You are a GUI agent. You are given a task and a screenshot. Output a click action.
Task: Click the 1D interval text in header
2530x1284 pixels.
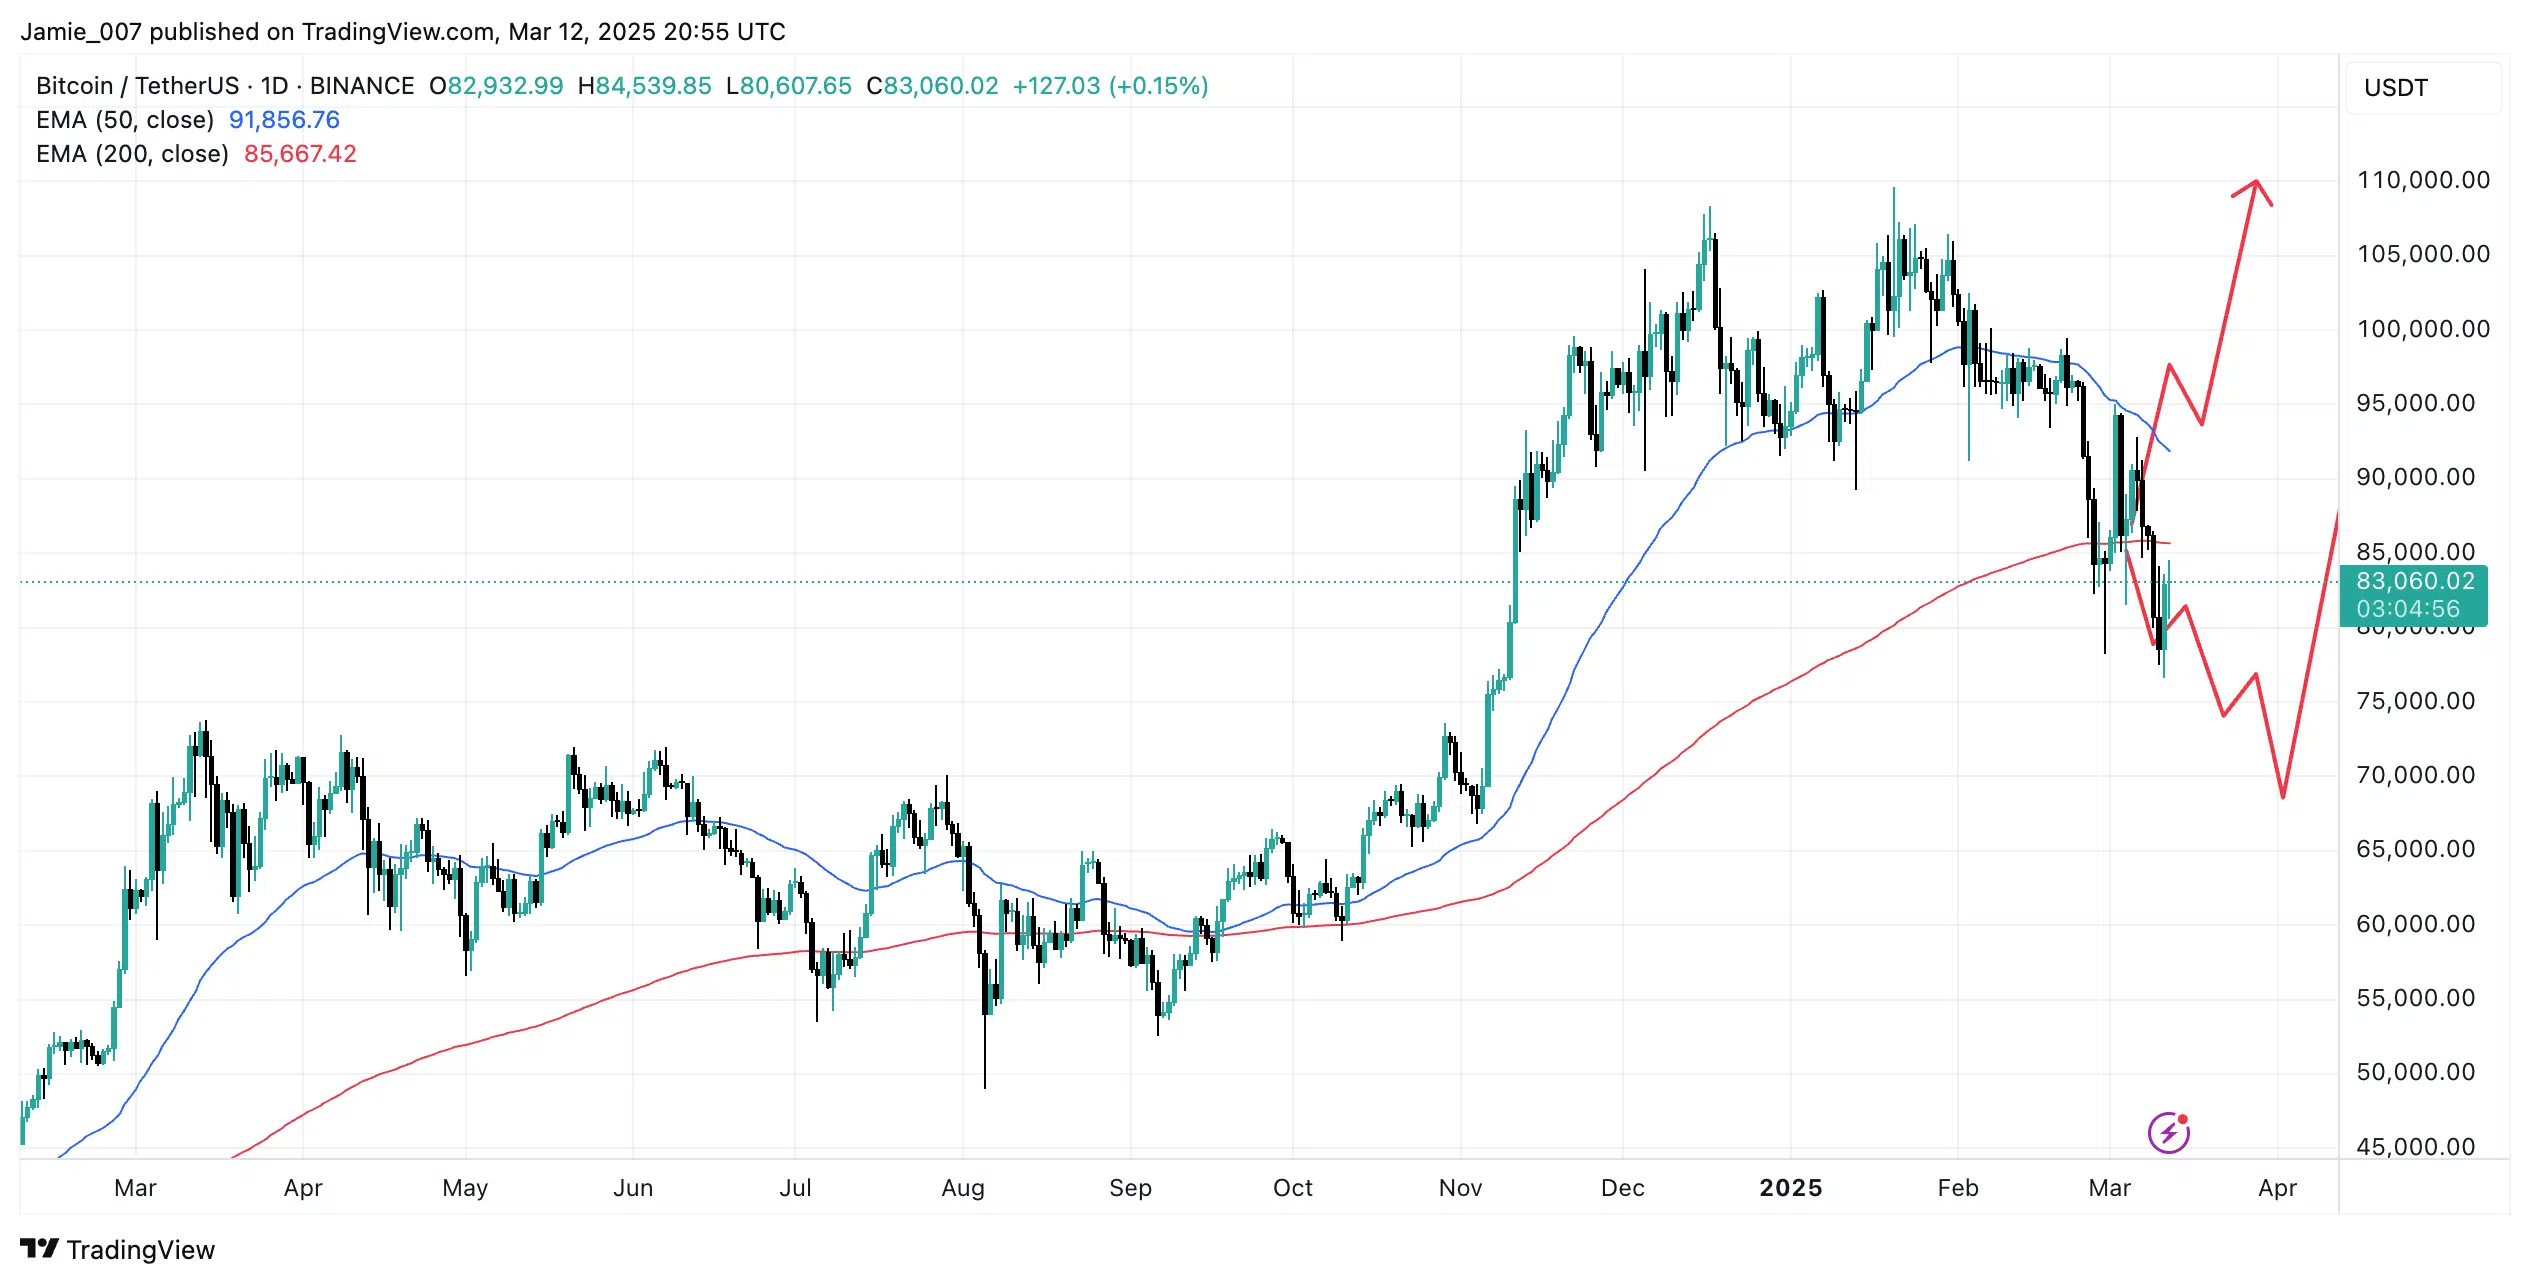pyautogui.click(x=274, y=86)
